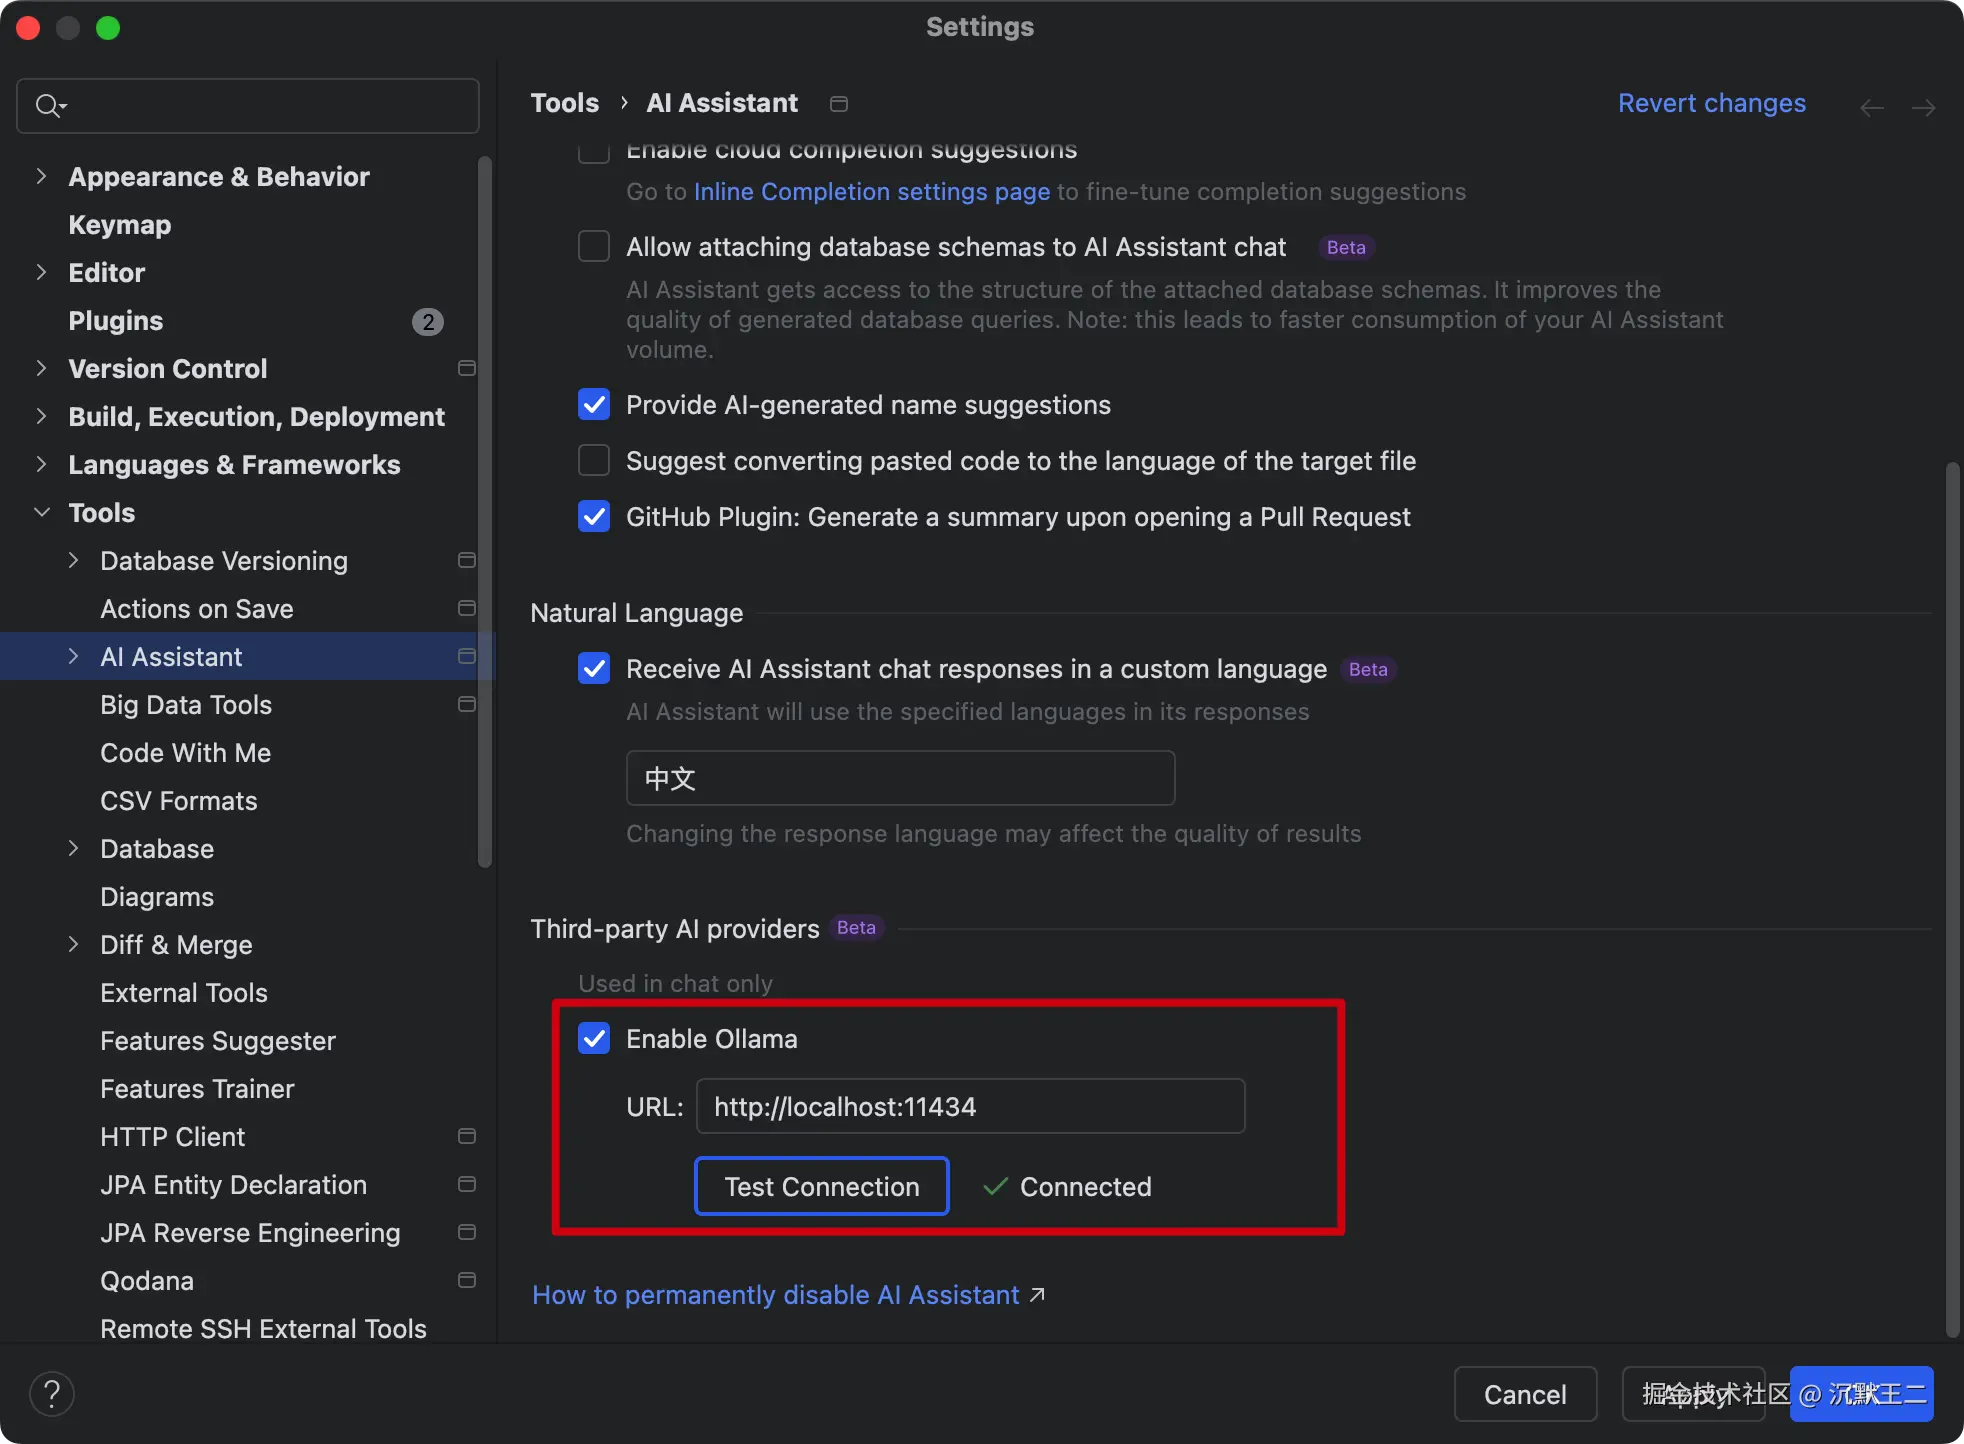Open the Inline Completion settings page link
Image resolution: width=1964 pixels, height=1444 pixels.
pyautogui.click(x=871, y=192)
